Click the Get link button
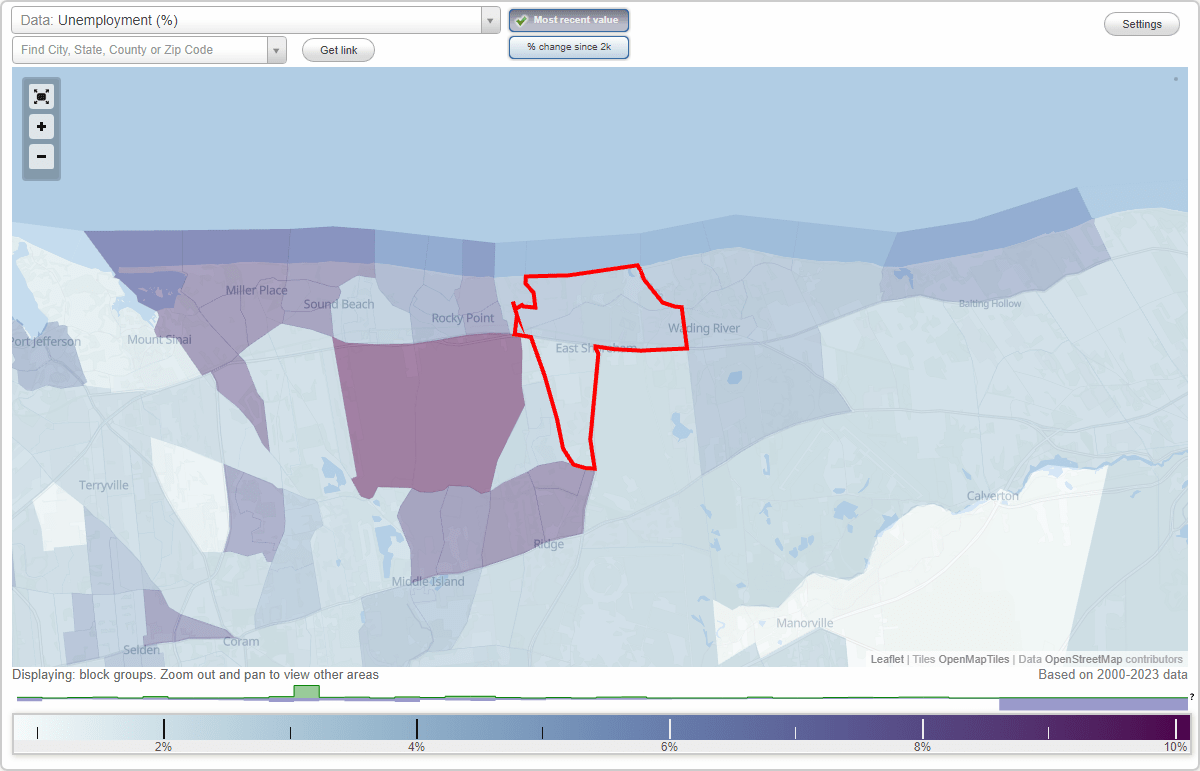 tap(338, 49)
